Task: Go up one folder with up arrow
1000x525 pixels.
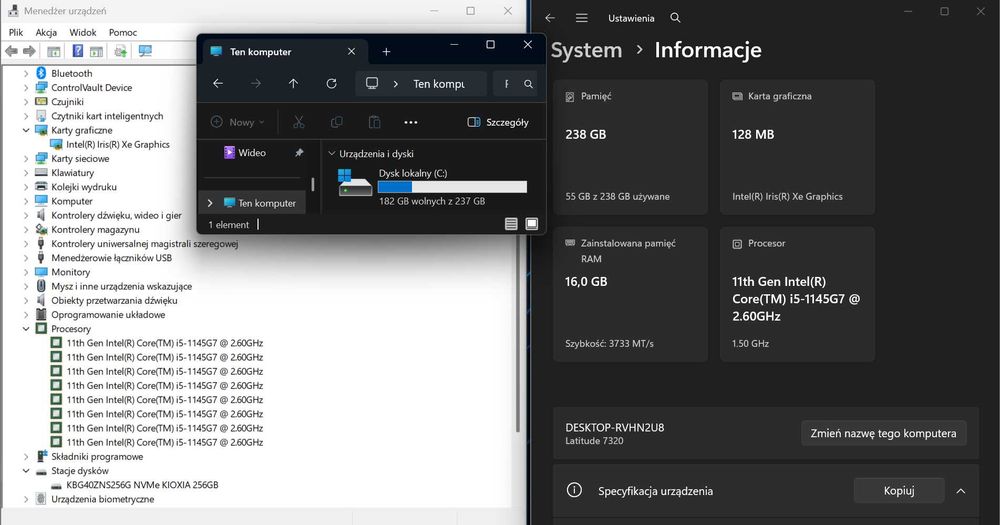Action: coord(293,84)
